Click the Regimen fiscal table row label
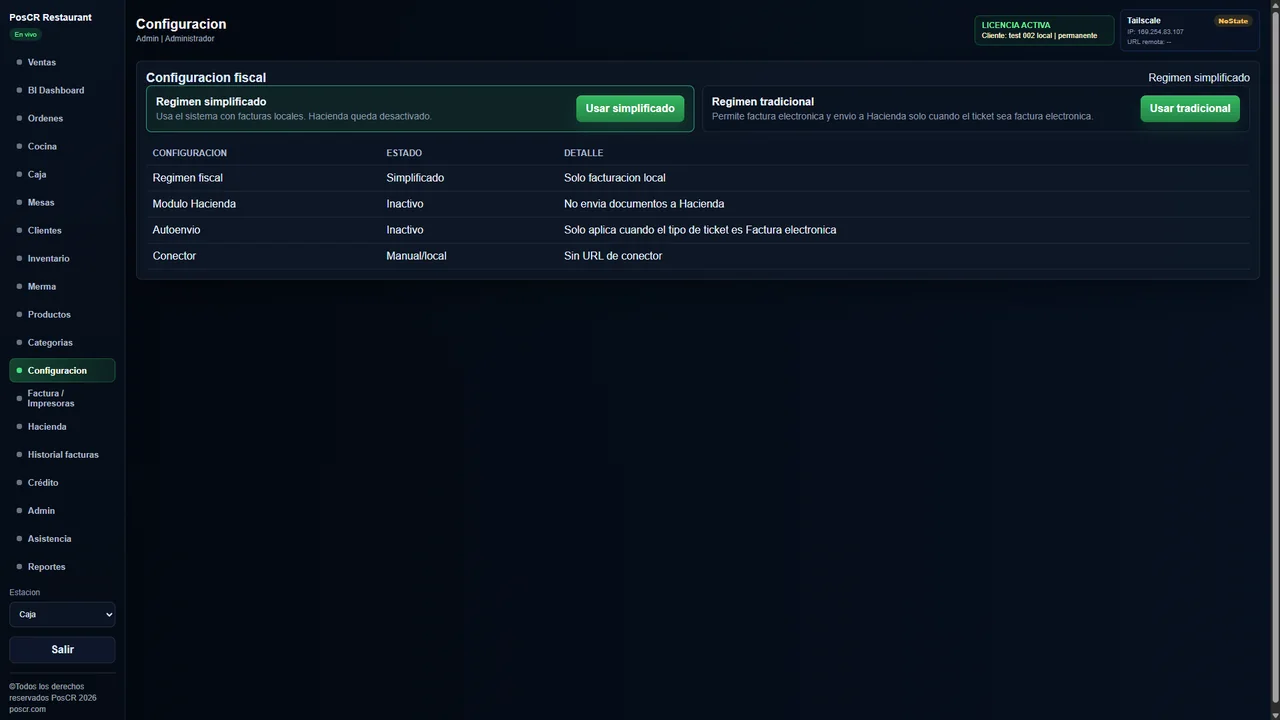The width and height of the screenshot is (1280, 720). [x=187, y=178]
